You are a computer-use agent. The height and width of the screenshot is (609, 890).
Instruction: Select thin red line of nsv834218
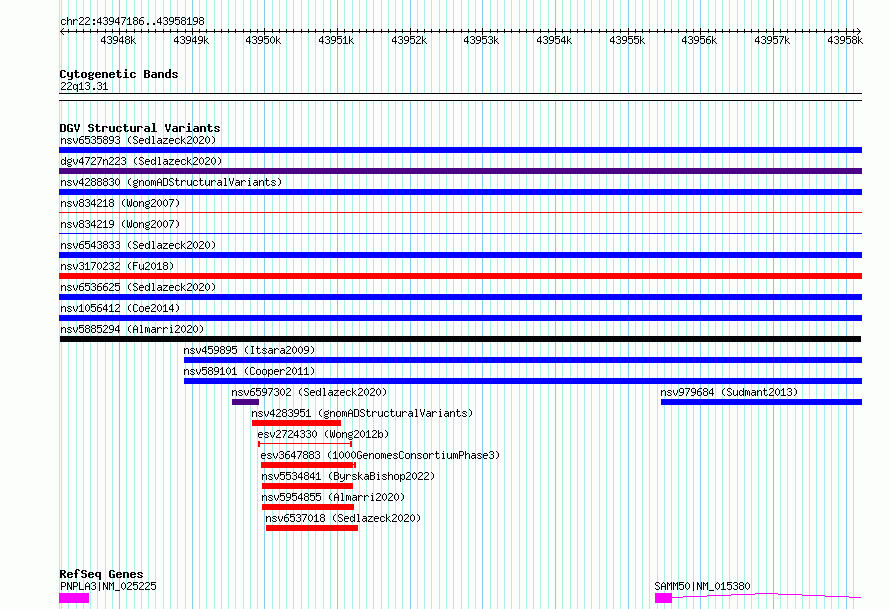point(460,213)
